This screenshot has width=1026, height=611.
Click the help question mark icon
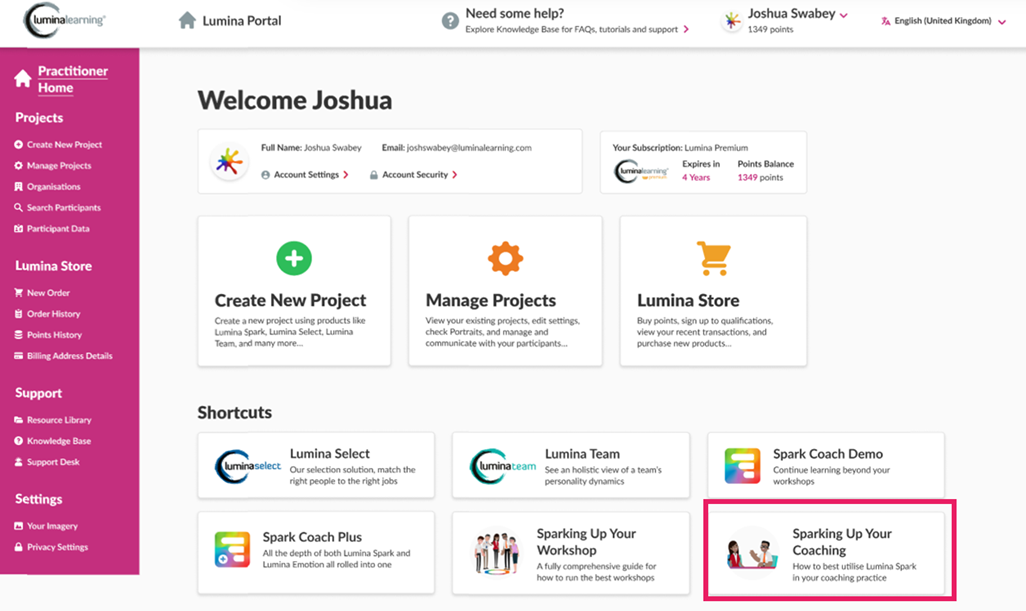[x=450, y=21]
